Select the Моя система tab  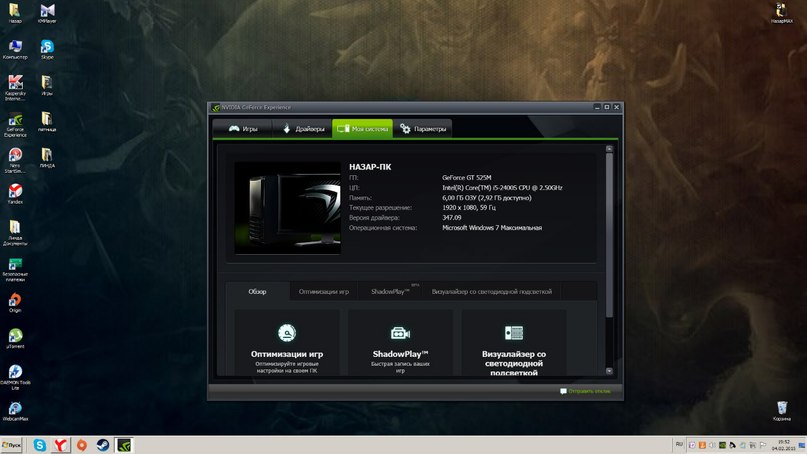tap(362, 129)
